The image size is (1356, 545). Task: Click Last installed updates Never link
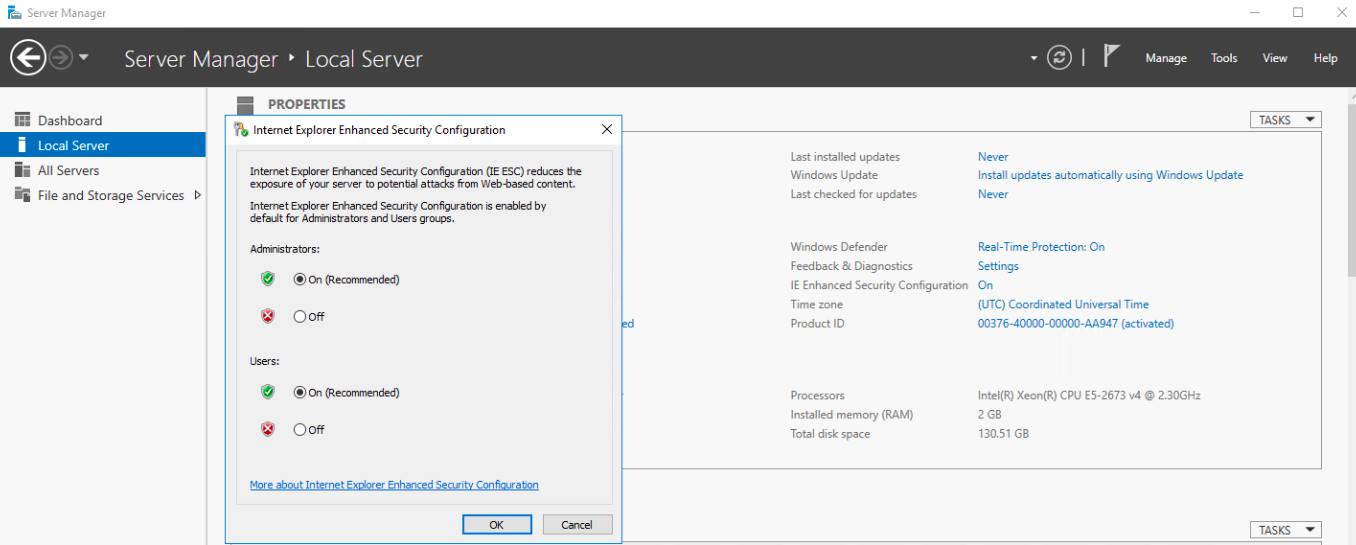click(993, 157)
